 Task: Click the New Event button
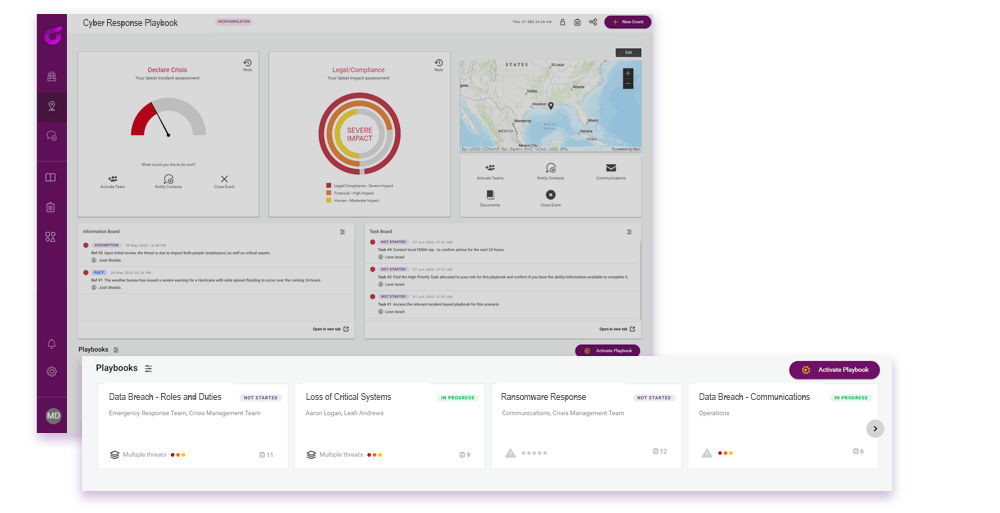[628, 22]
